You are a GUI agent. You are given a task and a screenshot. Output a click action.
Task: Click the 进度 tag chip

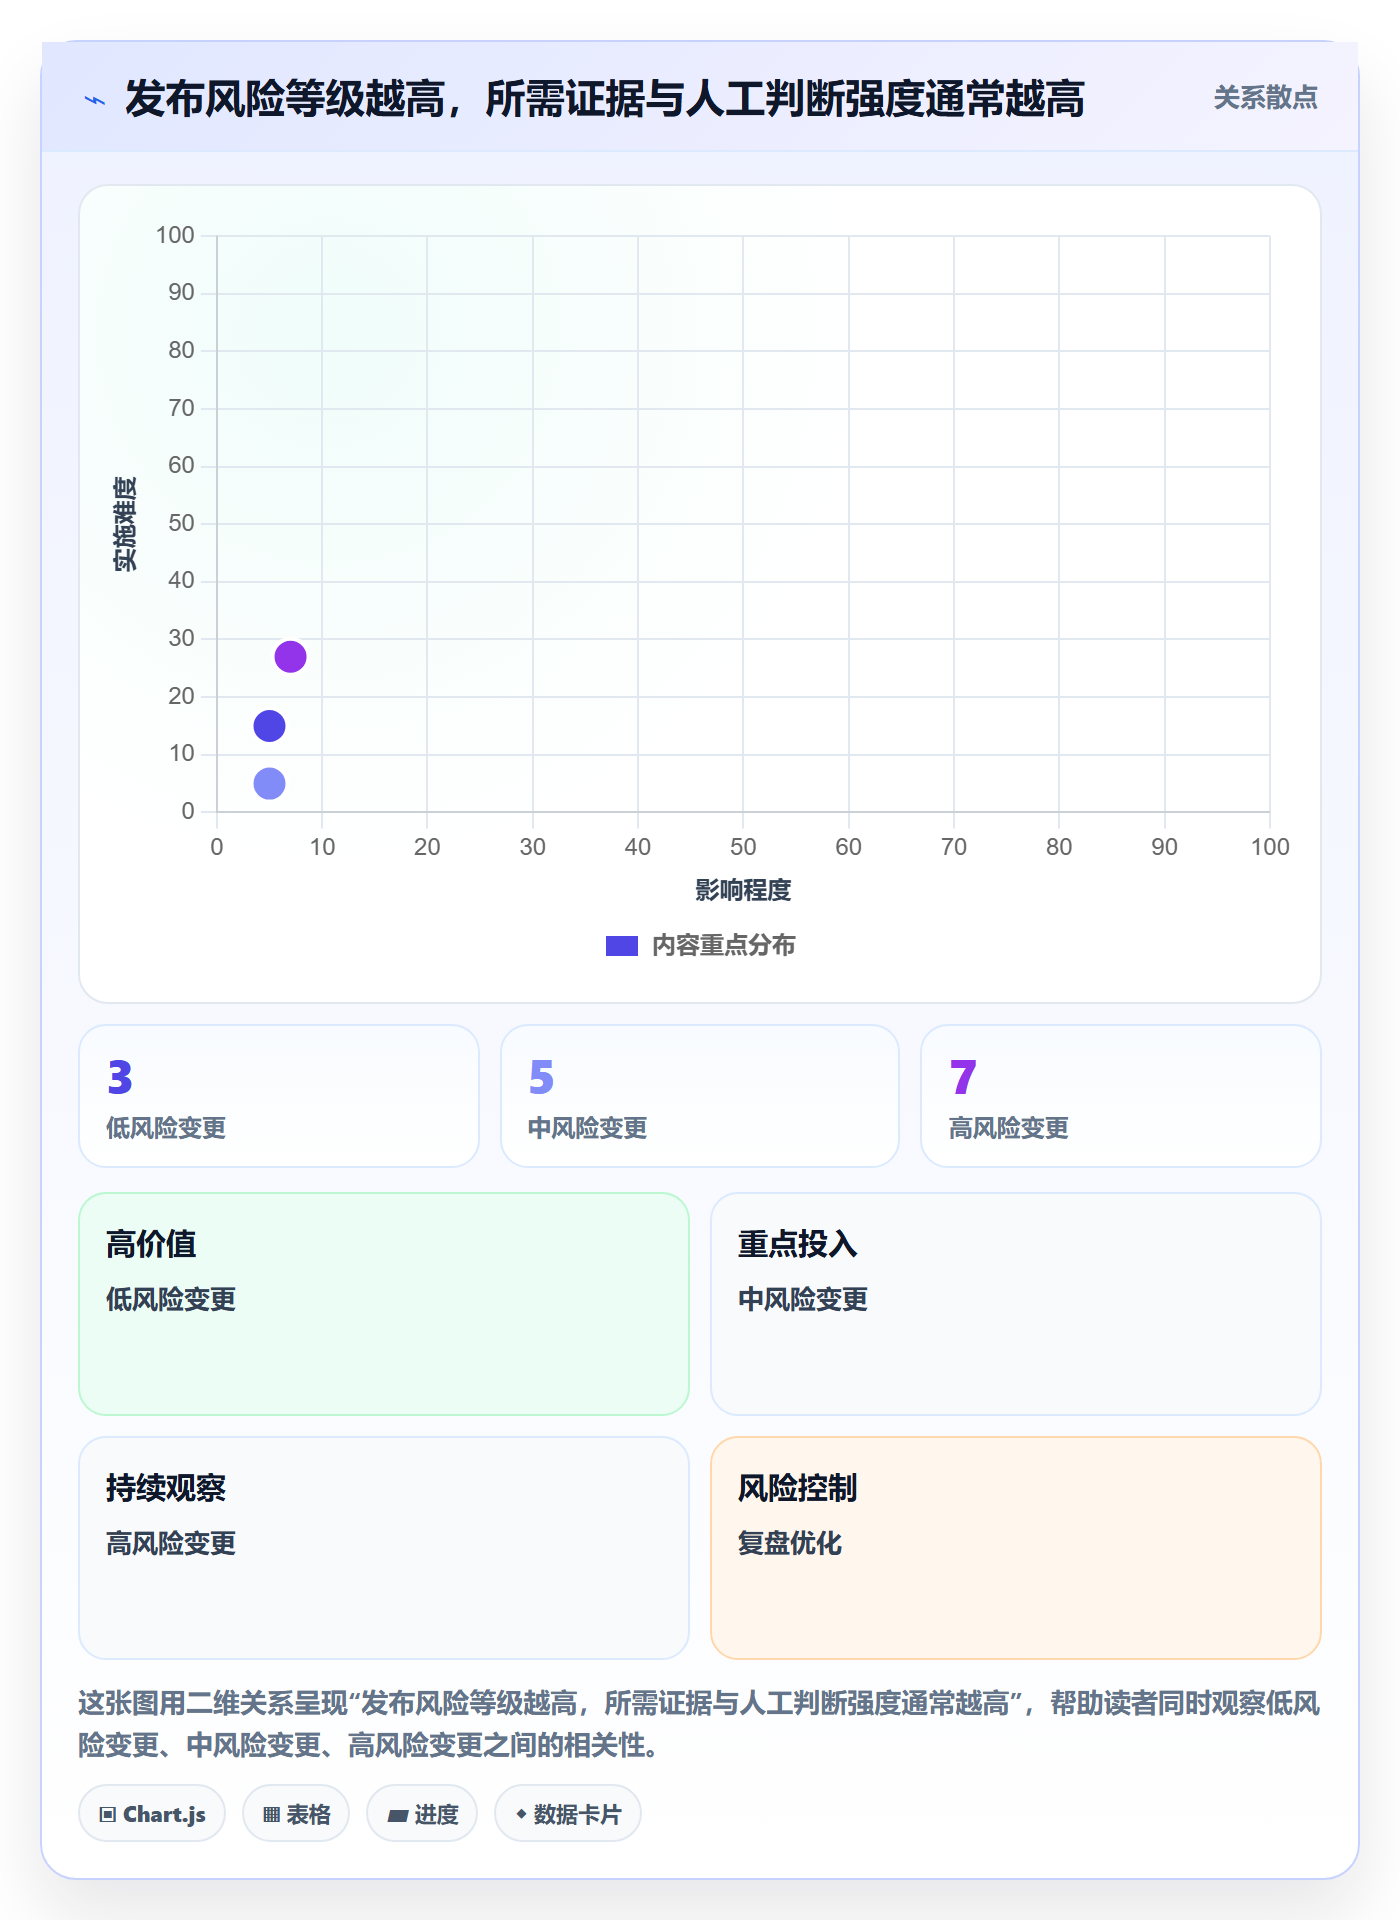[x=422, y=1814]
